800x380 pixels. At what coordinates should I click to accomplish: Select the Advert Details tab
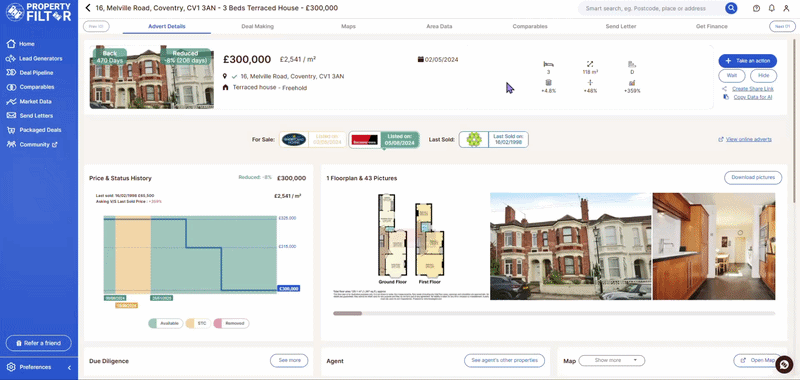pyautogui.click(x=167, y=27)
